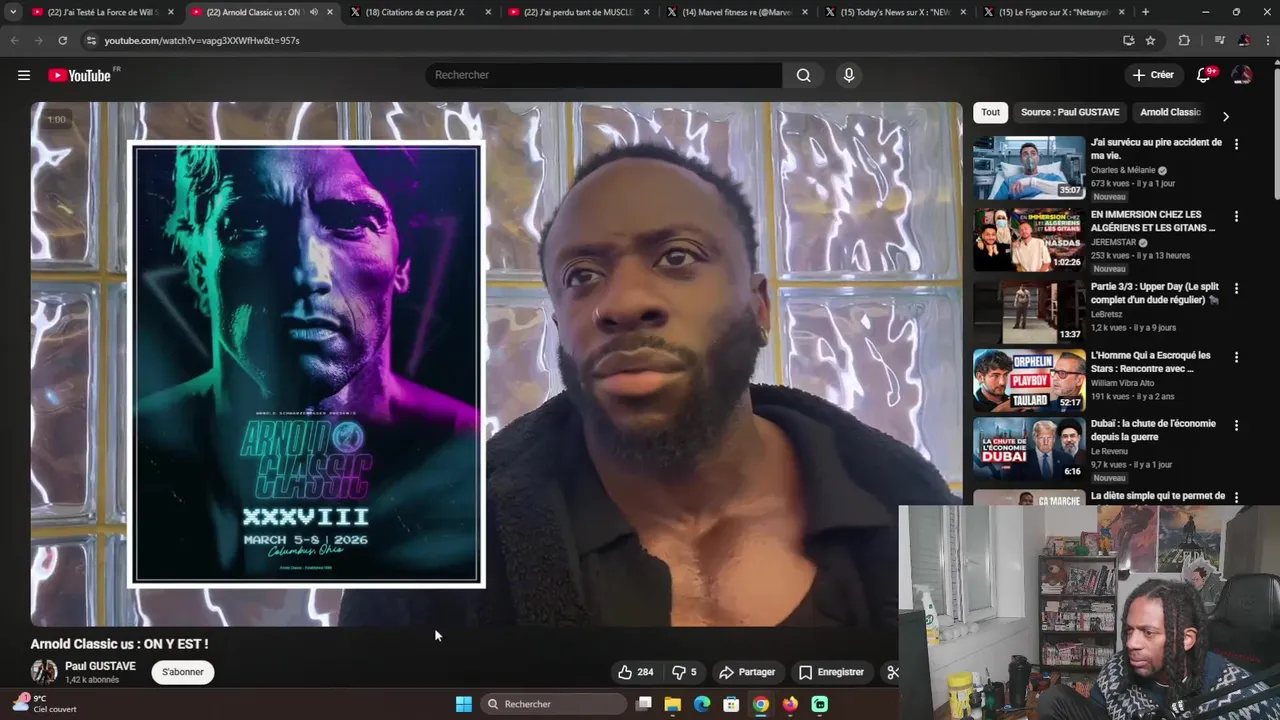The width and height of the screenshot is (1280, 720).
Task: Open the Dubaï economy video thumbnail
Action: tap(1029, 449)
